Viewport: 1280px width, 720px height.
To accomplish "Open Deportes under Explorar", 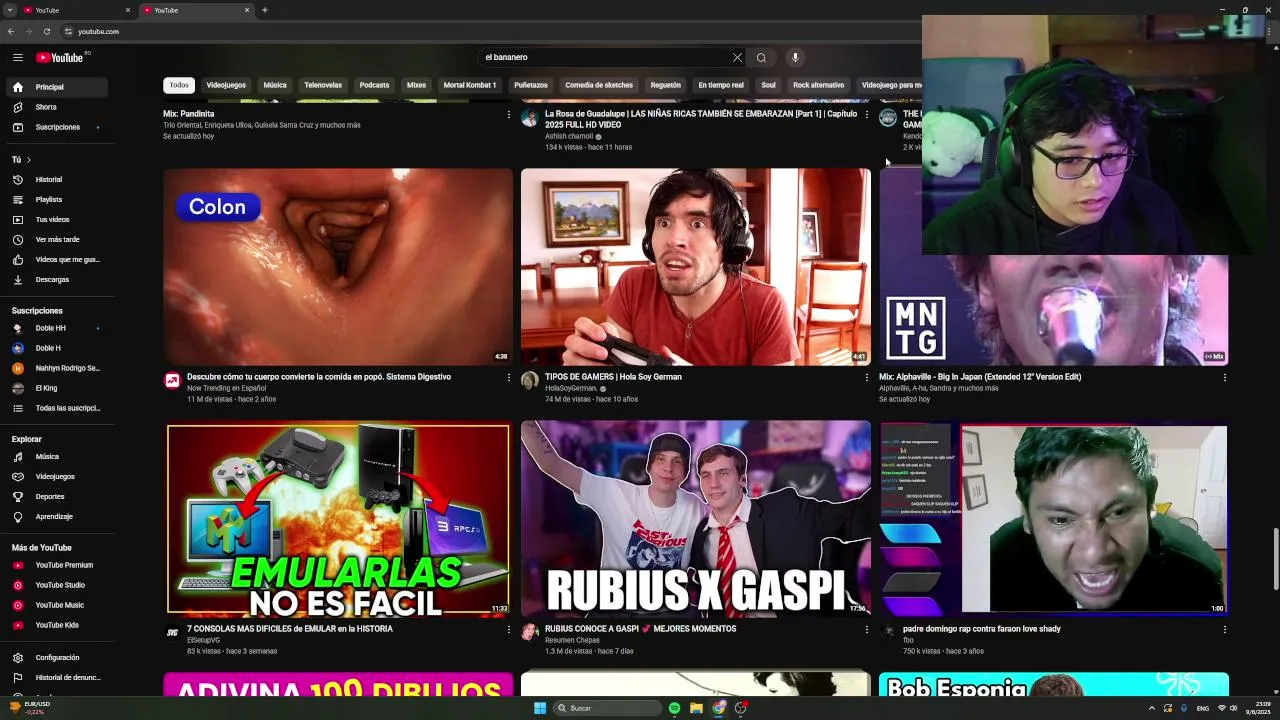I will tap(57, 496).
